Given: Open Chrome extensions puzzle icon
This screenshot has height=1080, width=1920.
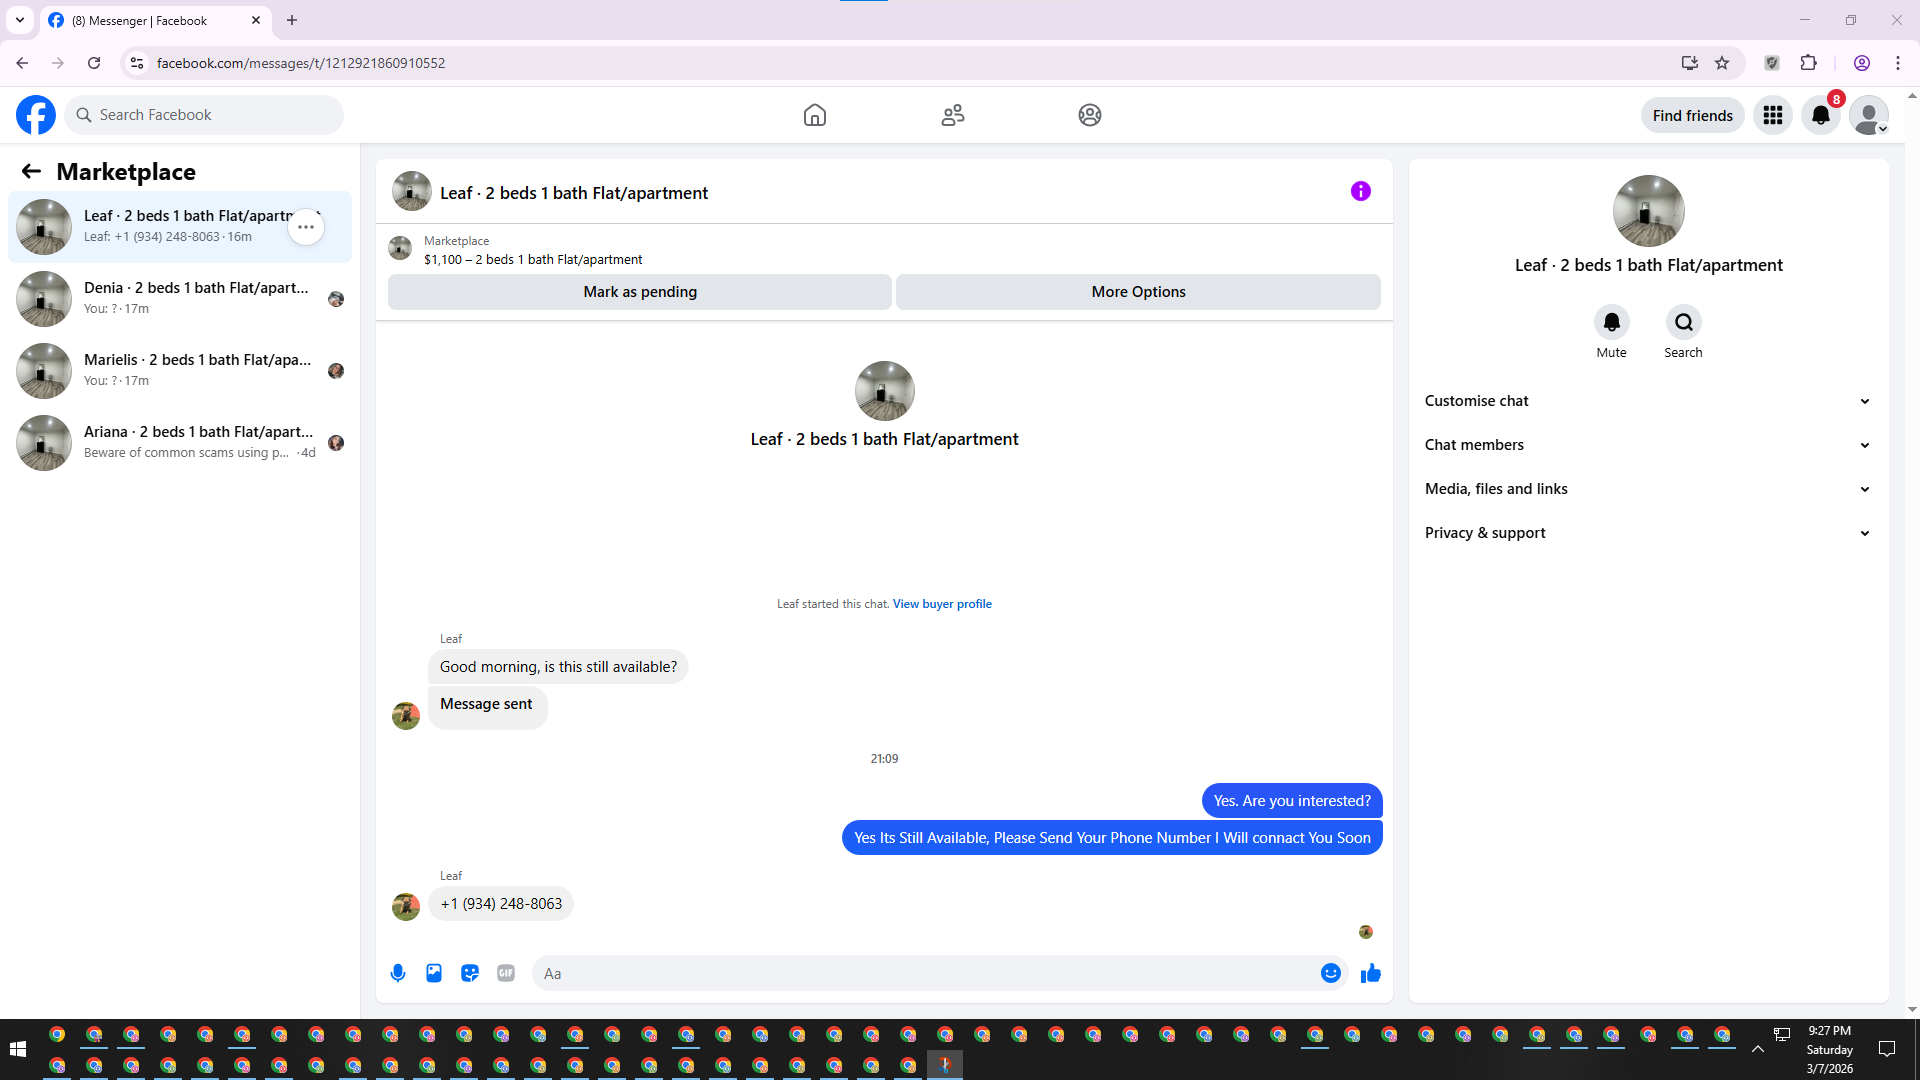Looking at the screenshot, I should click(1809, 63).
